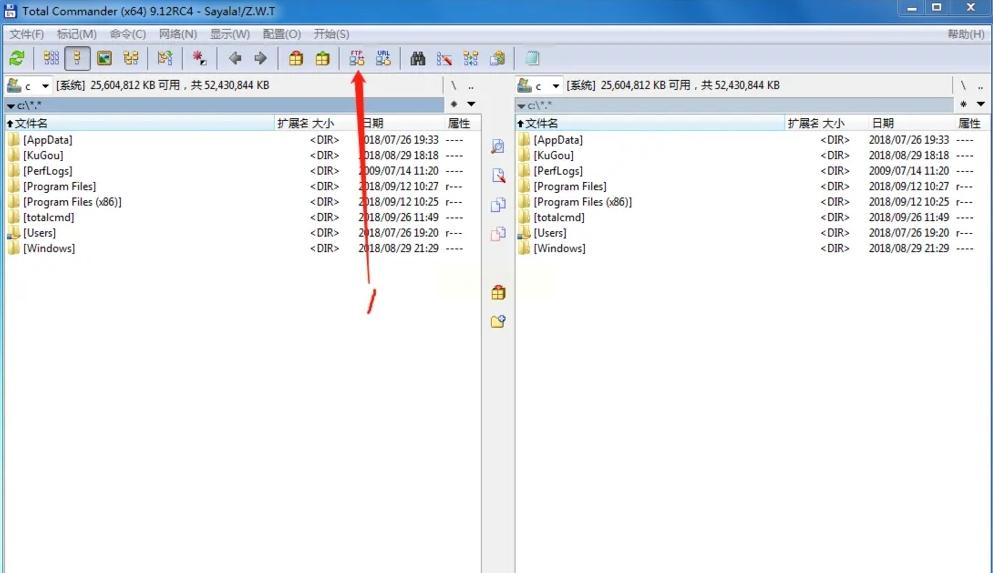Click the green Refresh icon in the toolbar
Image resolution: width=993 pixels, height=573 pixels.
17,58
